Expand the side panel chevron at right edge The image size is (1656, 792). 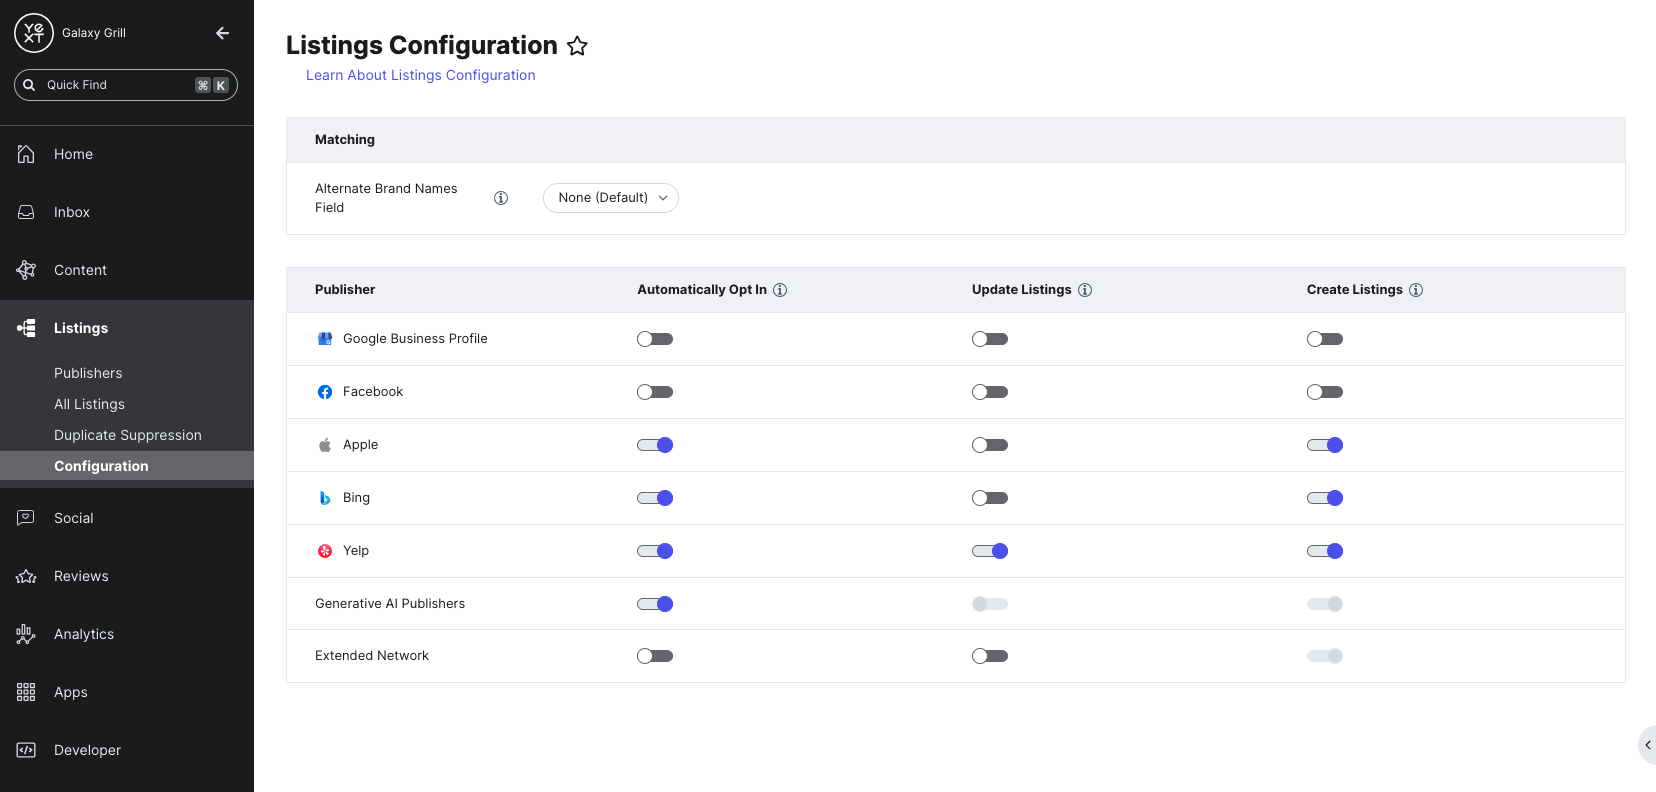pos(1648,745)
